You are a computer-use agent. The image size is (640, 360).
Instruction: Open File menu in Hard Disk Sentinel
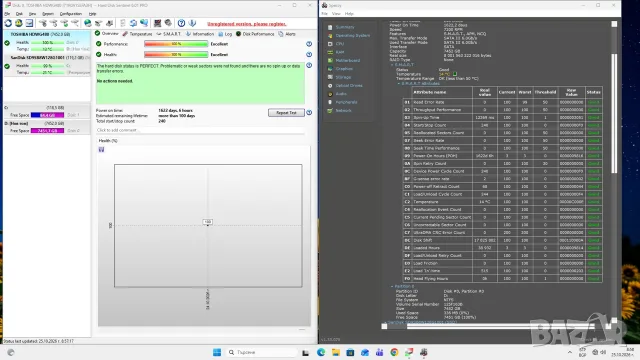tap(7, 14)
